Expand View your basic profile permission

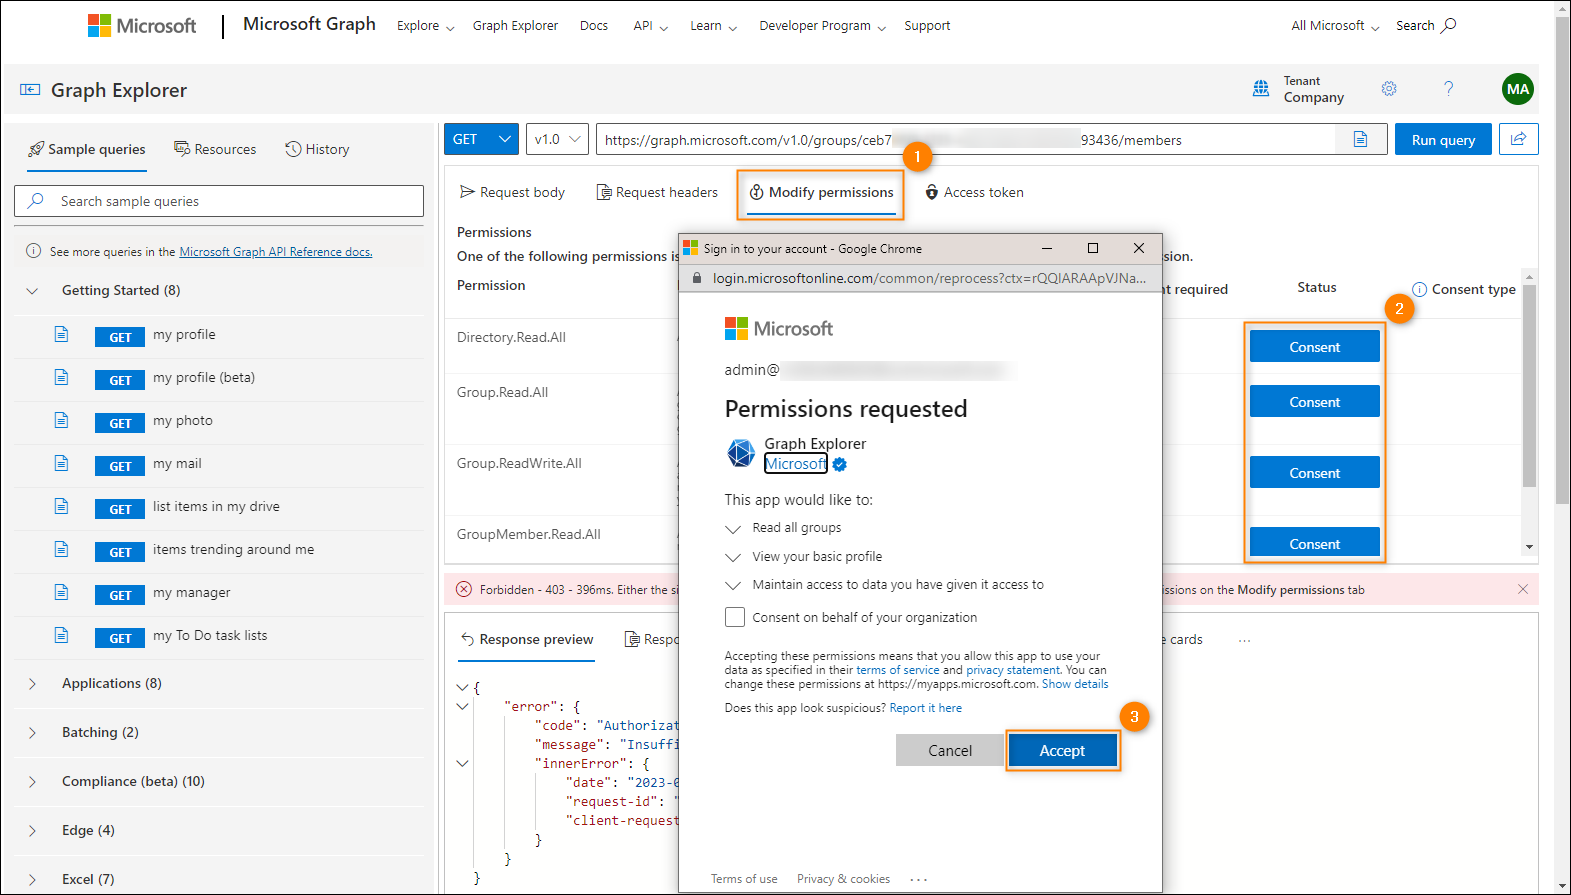[x=733, y=557]
